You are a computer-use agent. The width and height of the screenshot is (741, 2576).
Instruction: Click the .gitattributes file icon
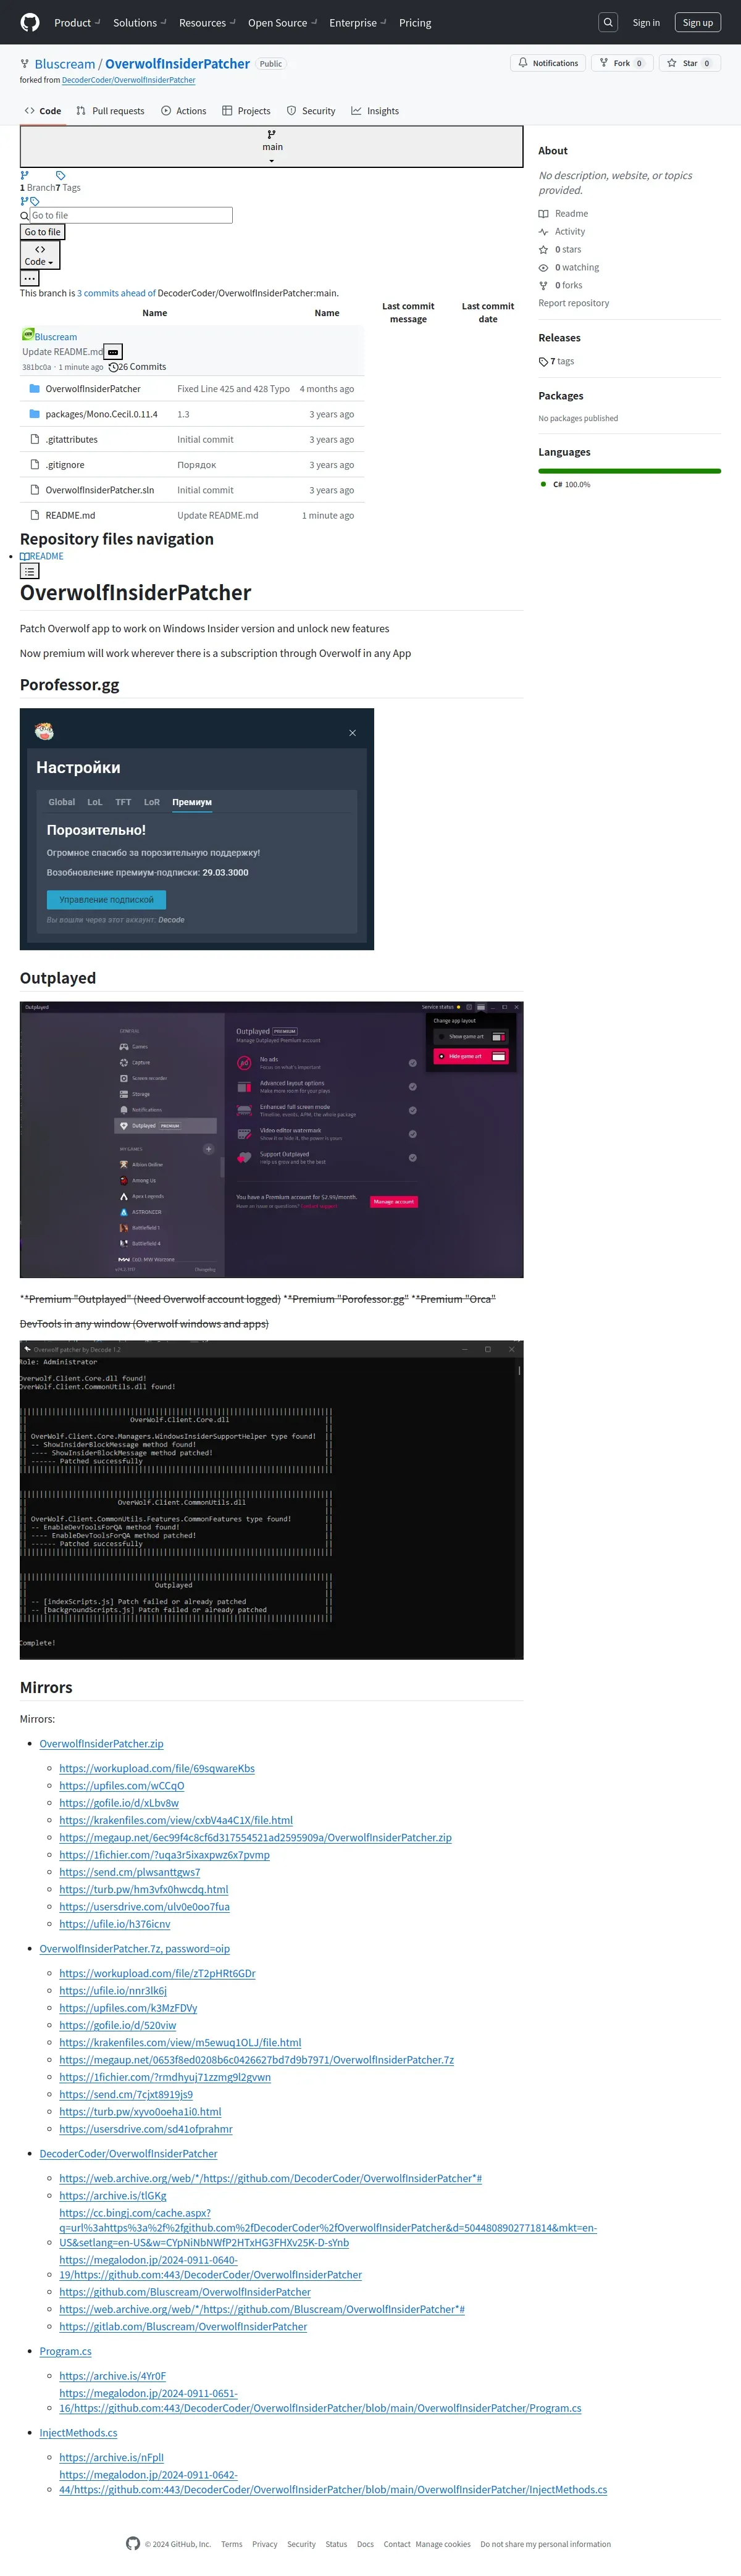(35, 439)
